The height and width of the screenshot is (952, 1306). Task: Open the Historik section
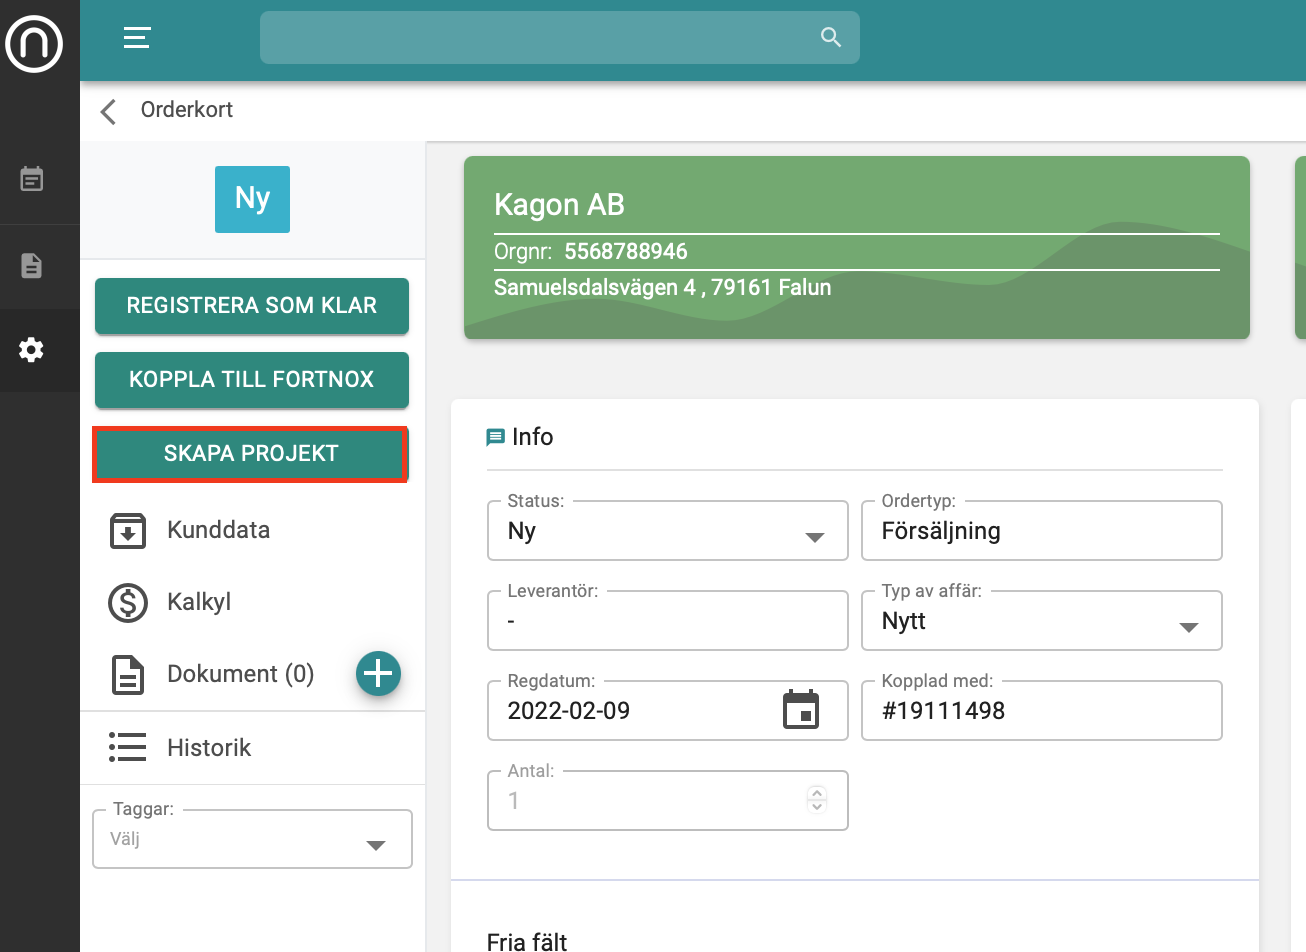[x=209, y=748]
